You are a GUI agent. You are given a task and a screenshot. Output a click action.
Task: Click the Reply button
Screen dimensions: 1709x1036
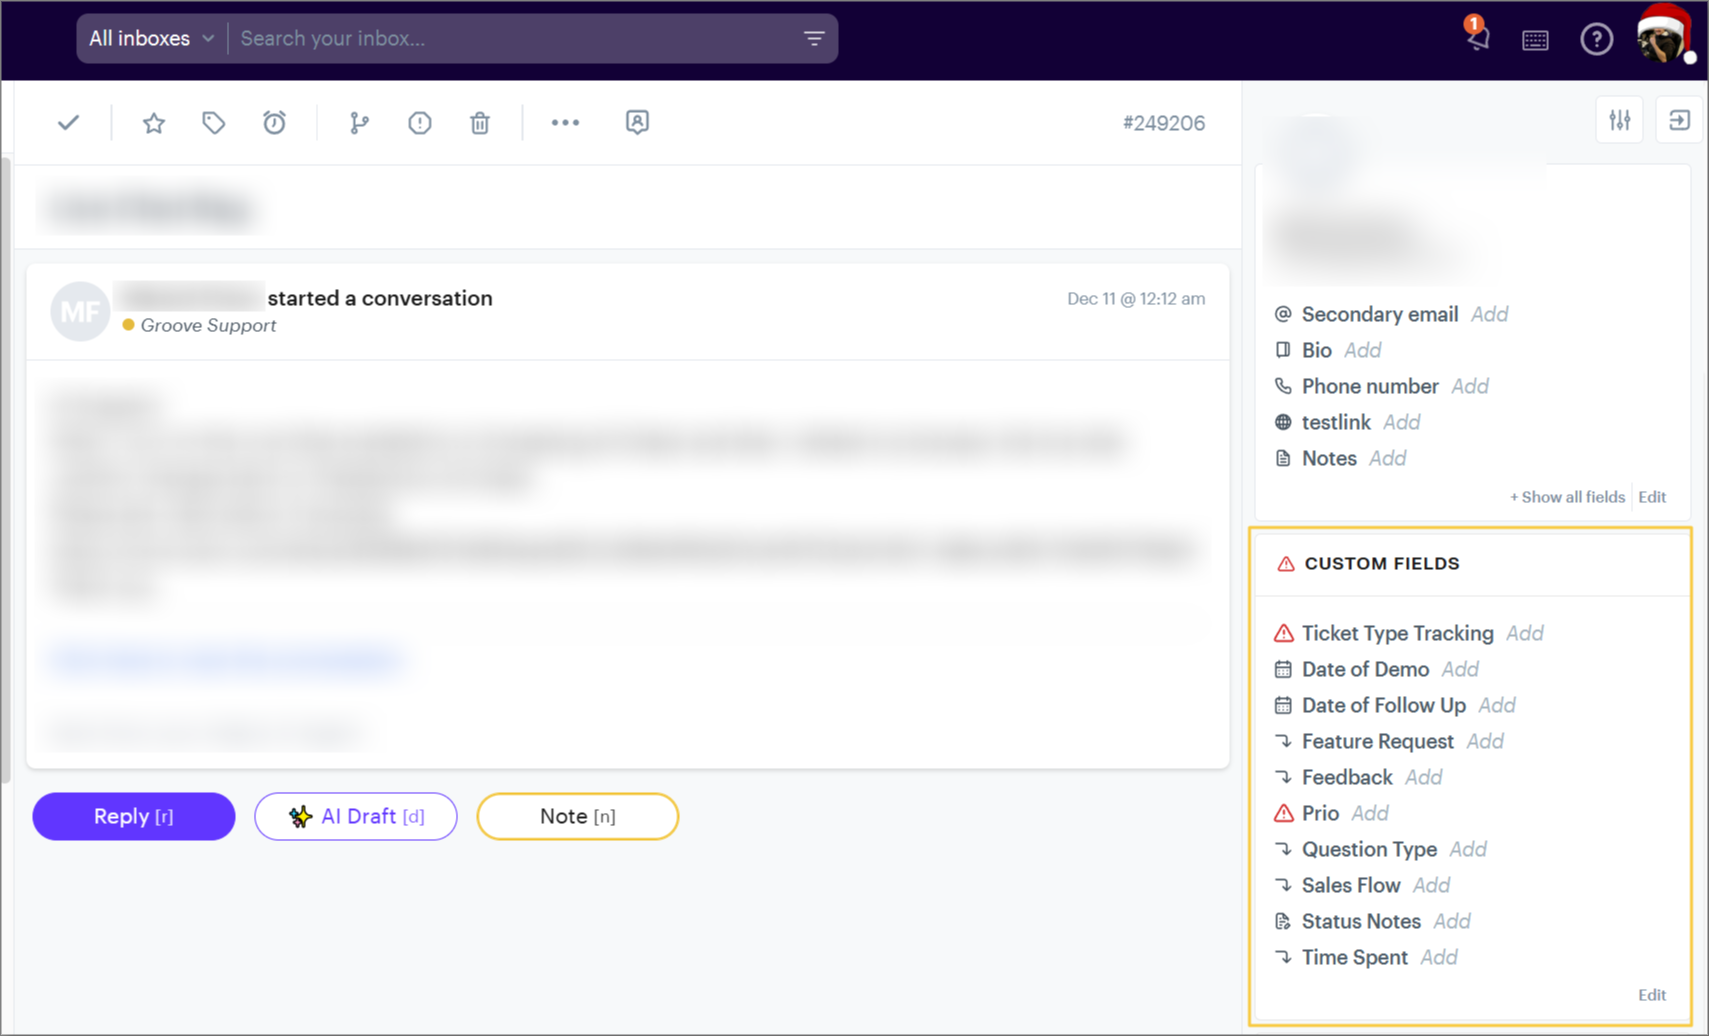(134, 816)
